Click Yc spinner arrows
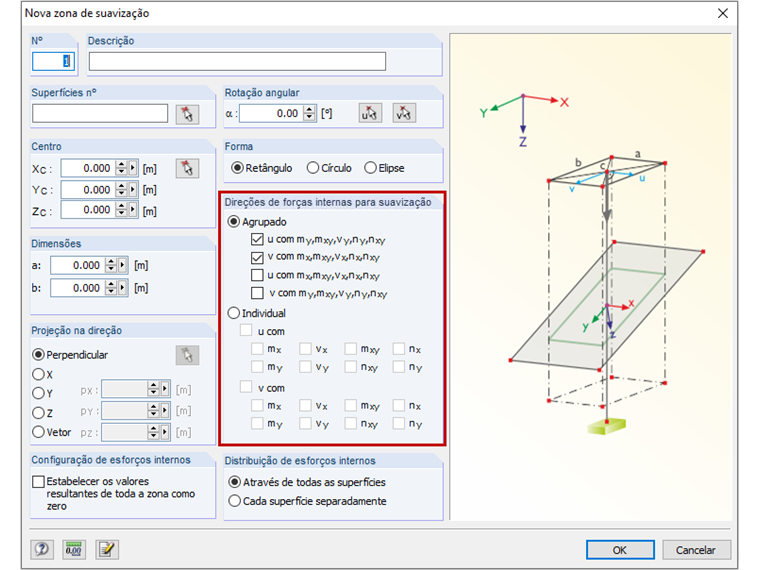Viewport: 760px width, 570px height. coord(121,190)
